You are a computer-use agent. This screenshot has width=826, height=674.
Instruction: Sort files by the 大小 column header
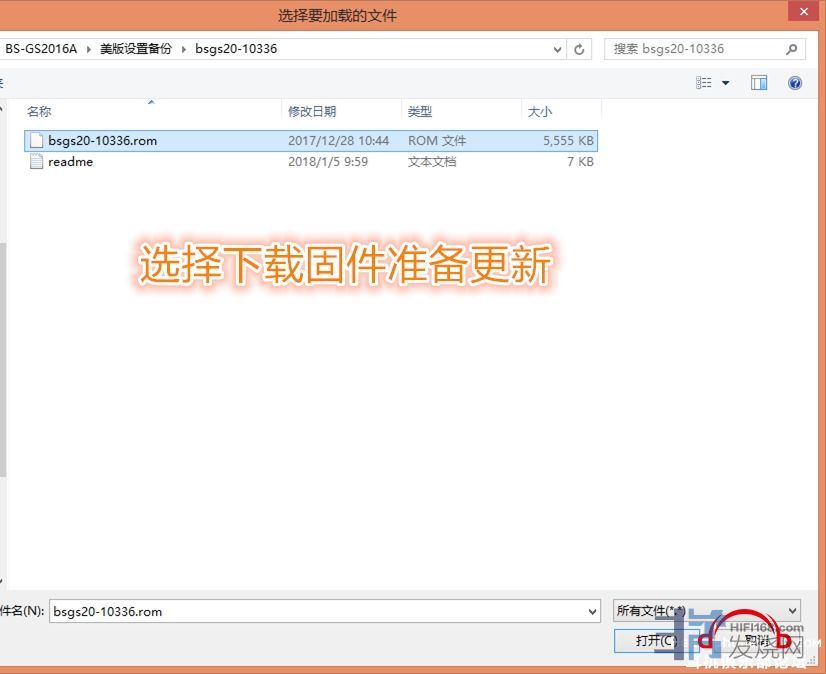coord(540,112)
